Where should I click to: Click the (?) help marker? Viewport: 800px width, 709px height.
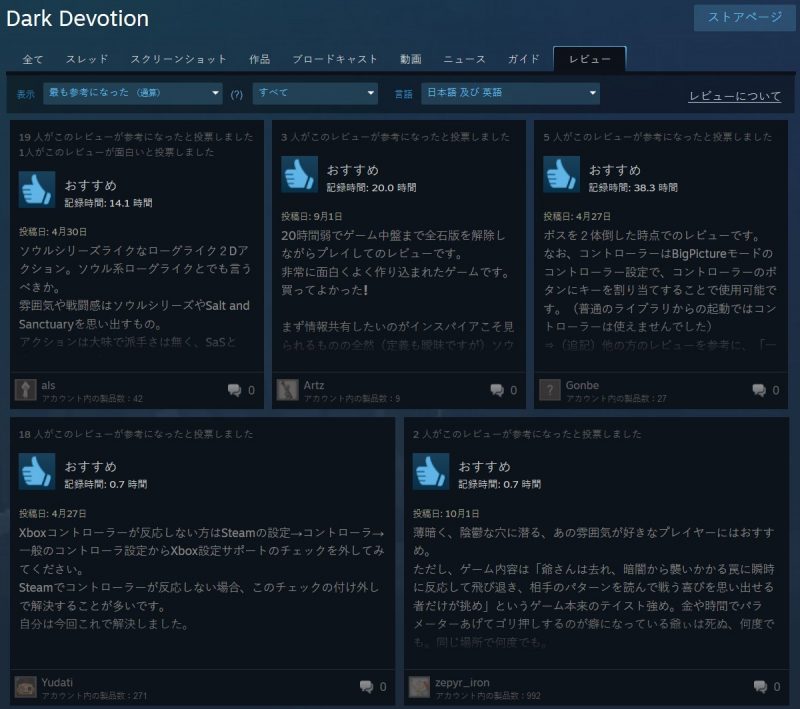[x=237, y=94]
